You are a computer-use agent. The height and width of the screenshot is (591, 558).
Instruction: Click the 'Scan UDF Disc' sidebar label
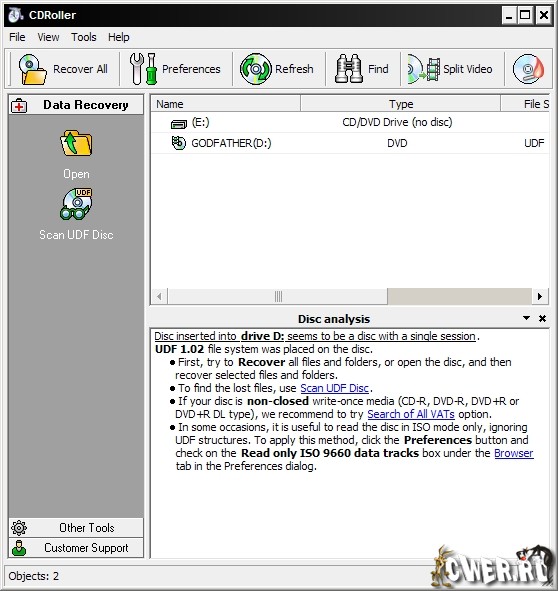coord(76,235)
